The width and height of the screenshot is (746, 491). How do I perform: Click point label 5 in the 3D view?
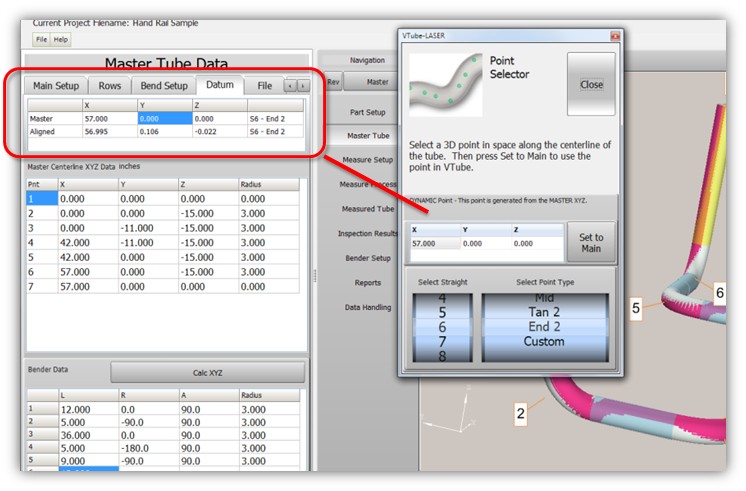(635, 308)
